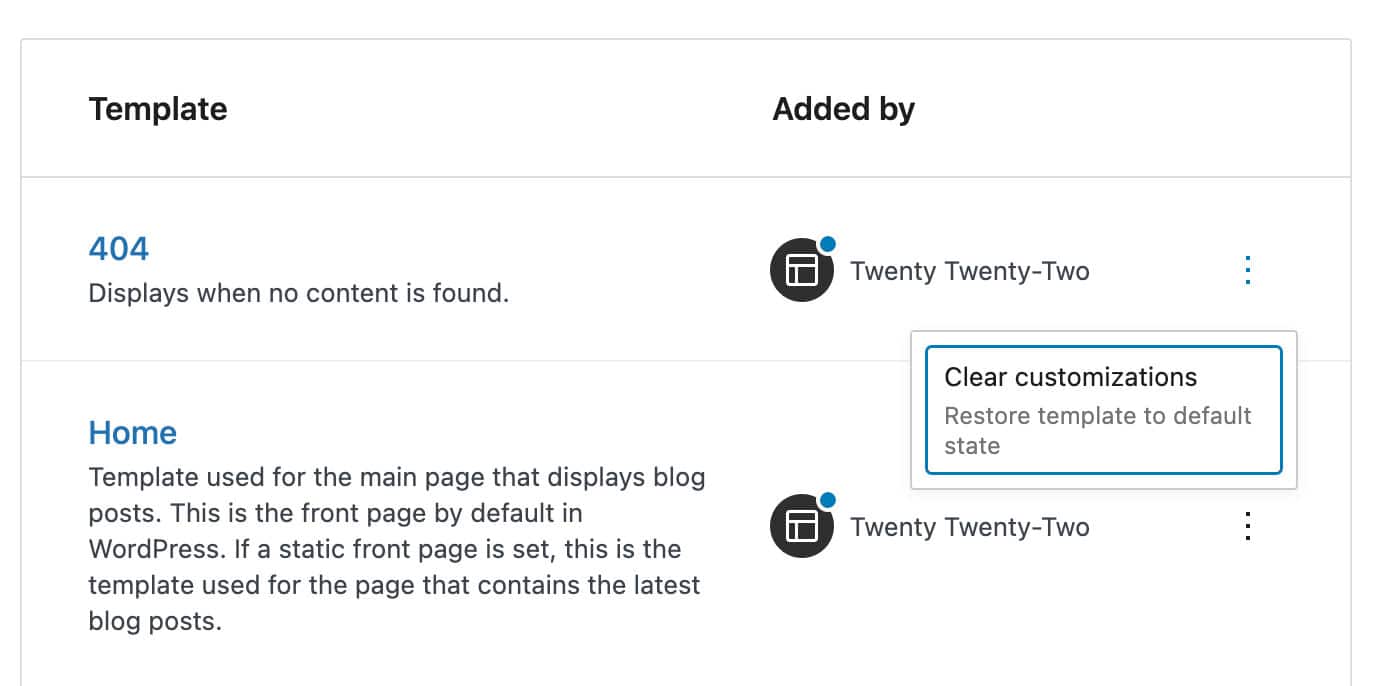Viewport: 1378px width, 686px height.
Task: Open the 404 template for editing
Action: coord(118,248)
